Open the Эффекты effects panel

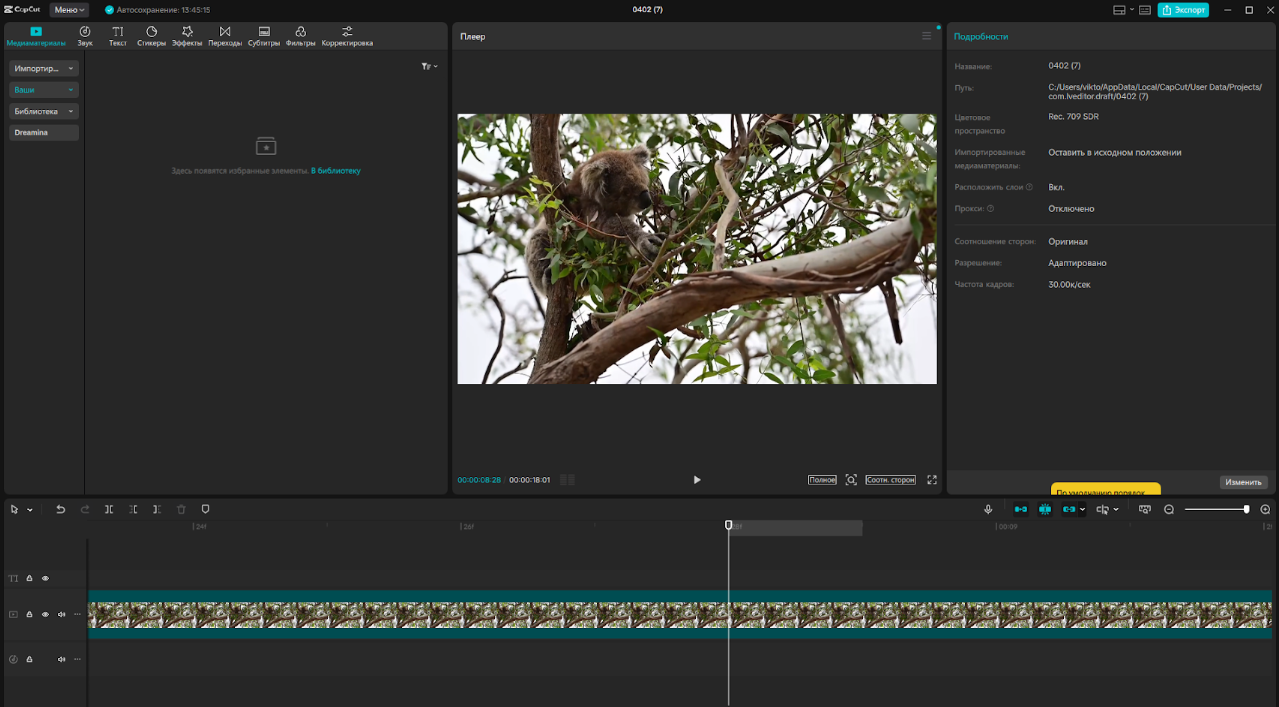(x=187, y=36)
